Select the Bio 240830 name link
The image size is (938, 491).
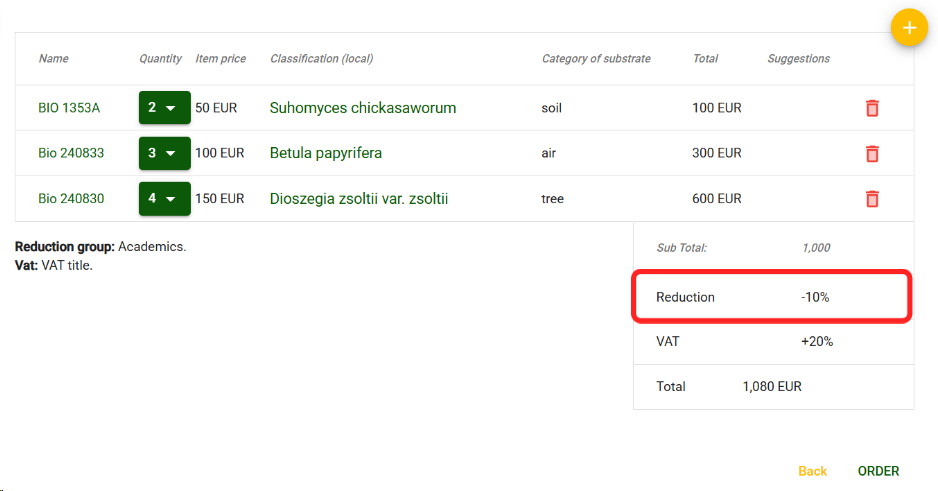pyautogui.click(x=71, y=199)
